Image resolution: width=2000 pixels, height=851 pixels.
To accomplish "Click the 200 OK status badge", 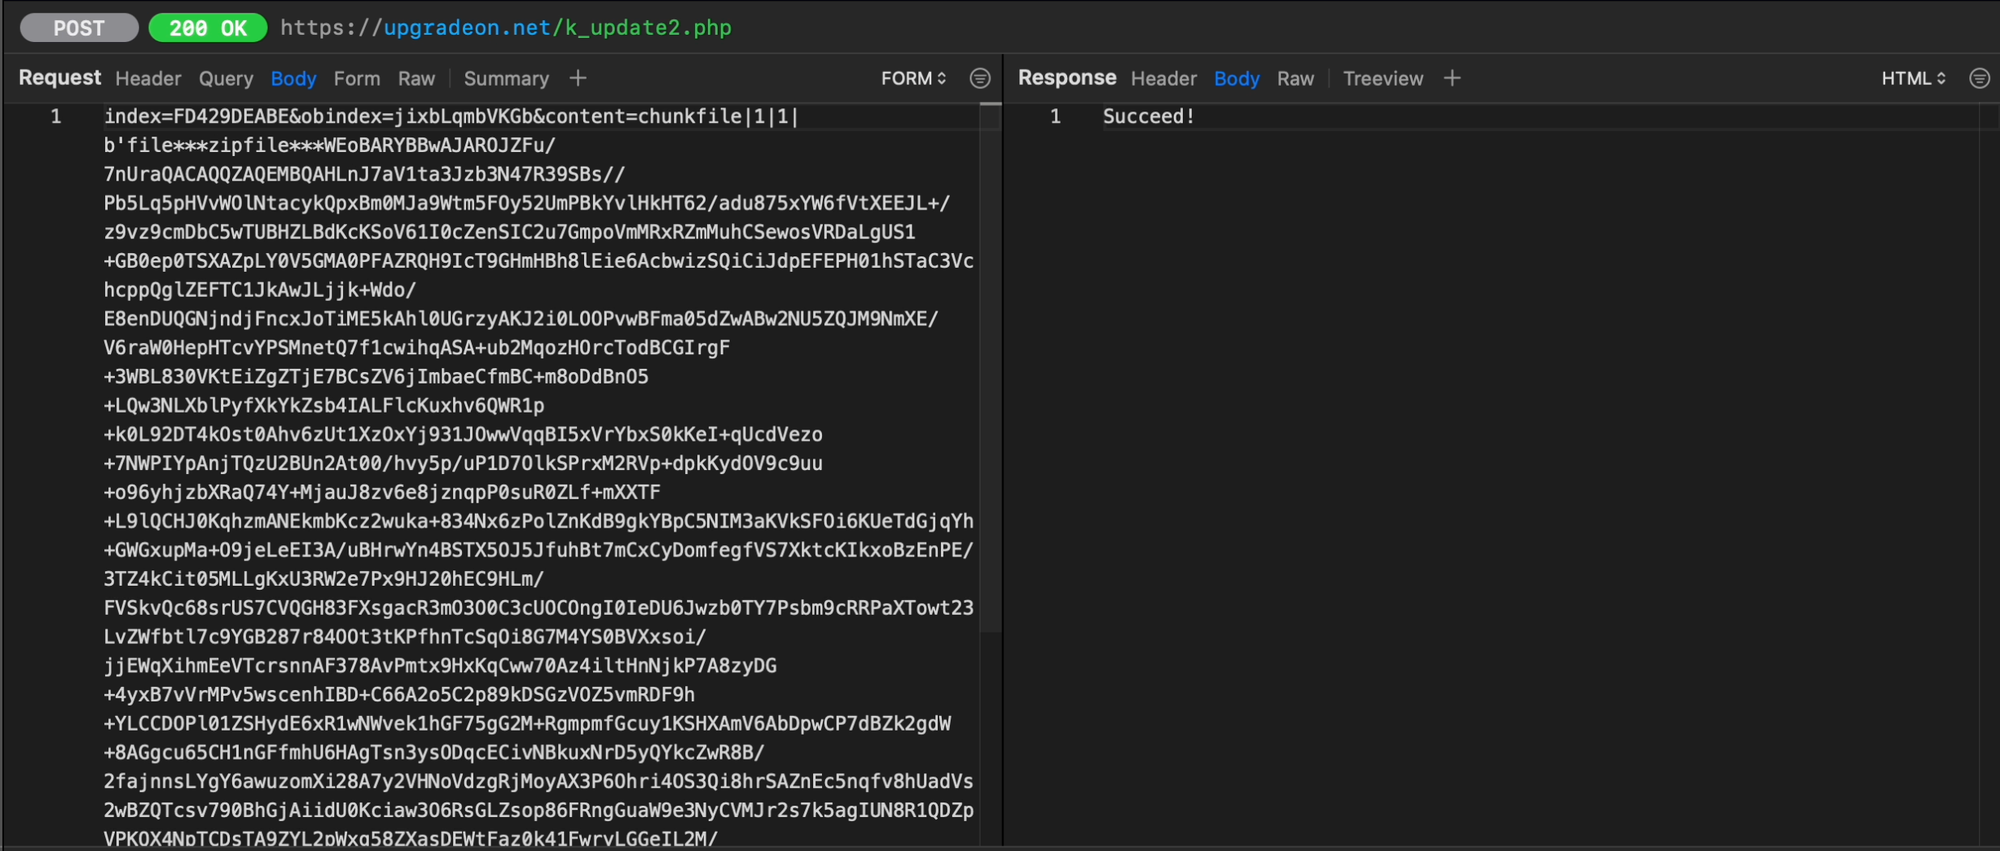I will [208, 28].
